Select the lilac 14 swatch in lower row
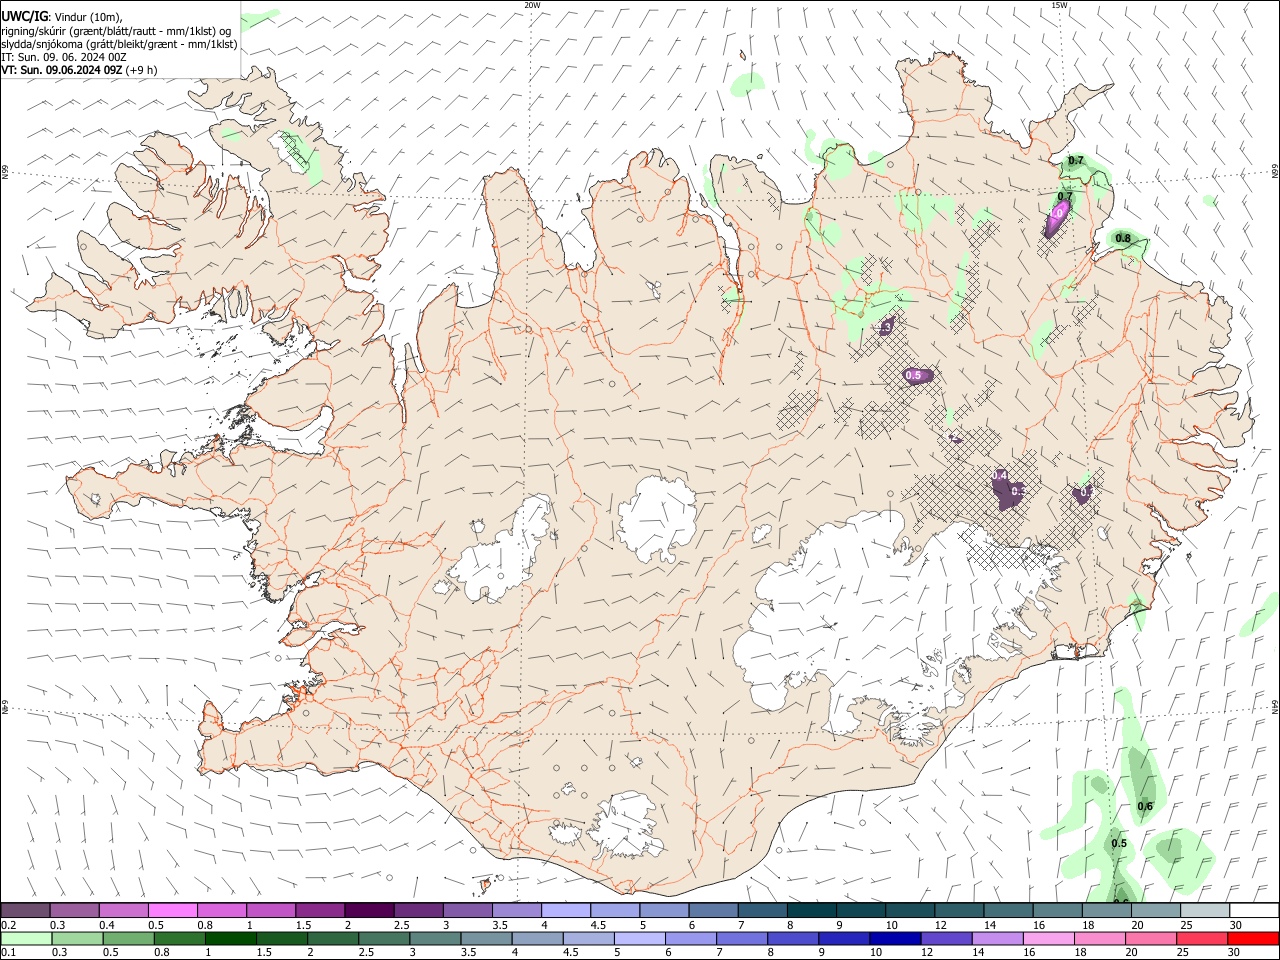This screenshot has height=960, width=1280. click(998, 938)
